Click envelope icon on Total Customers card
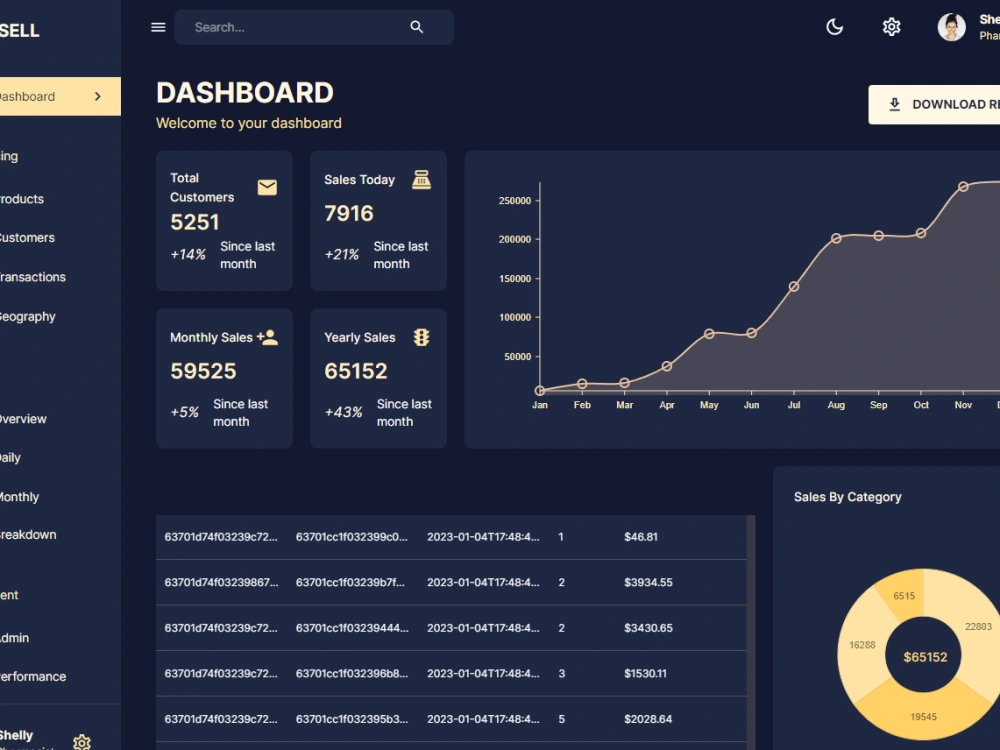 point(267,187)
